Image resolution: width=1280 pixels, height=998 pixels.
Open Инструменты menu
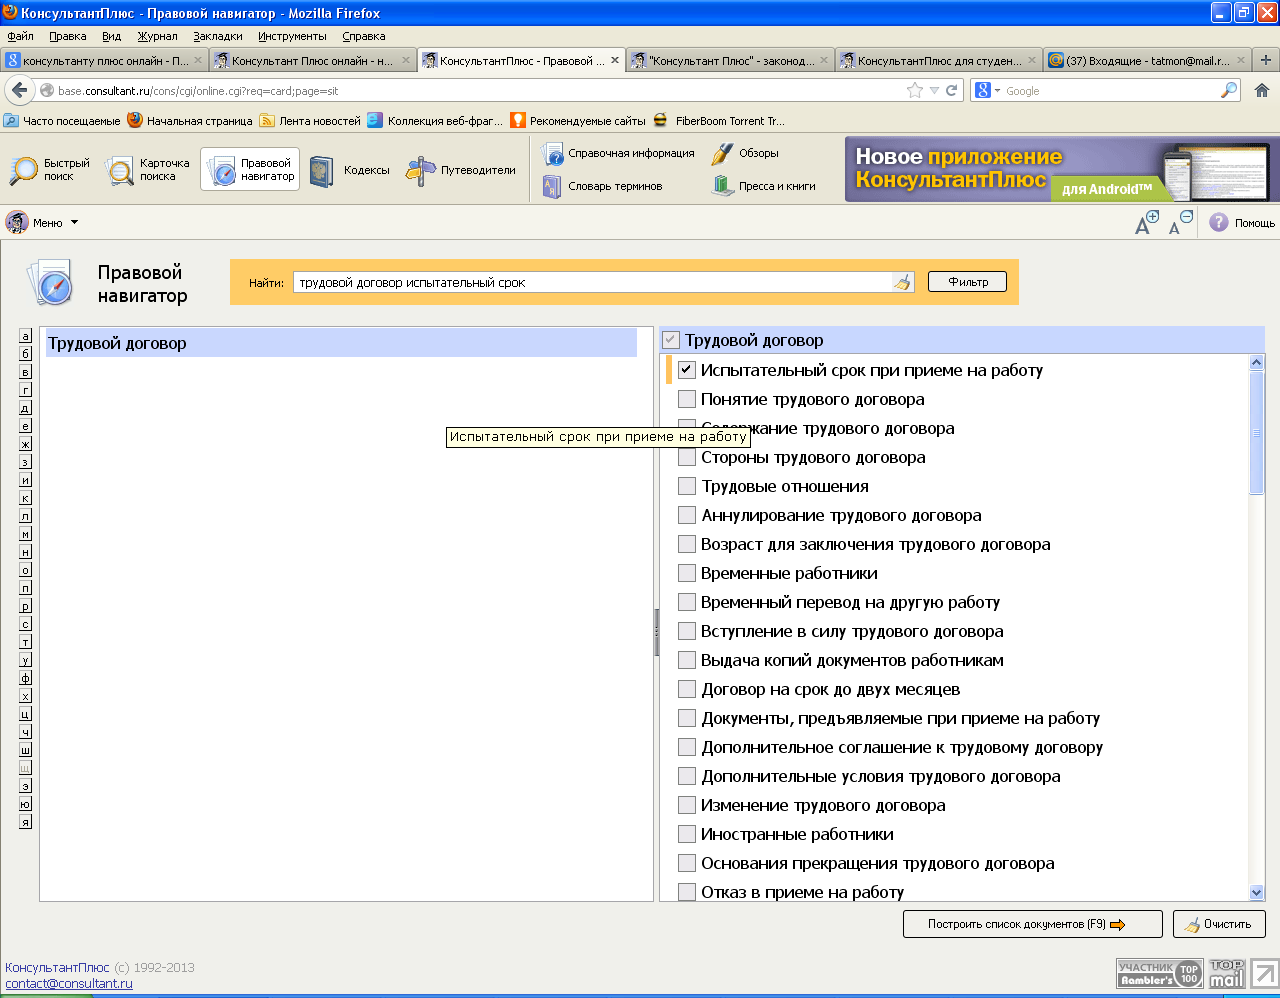(x=292, y=36)
